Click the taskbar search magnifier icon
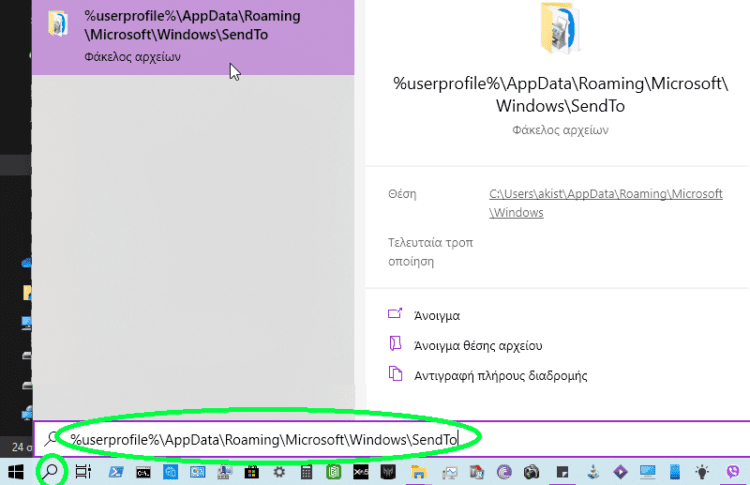The height and width of the screenshot is (485, 750). coord(50,472)
